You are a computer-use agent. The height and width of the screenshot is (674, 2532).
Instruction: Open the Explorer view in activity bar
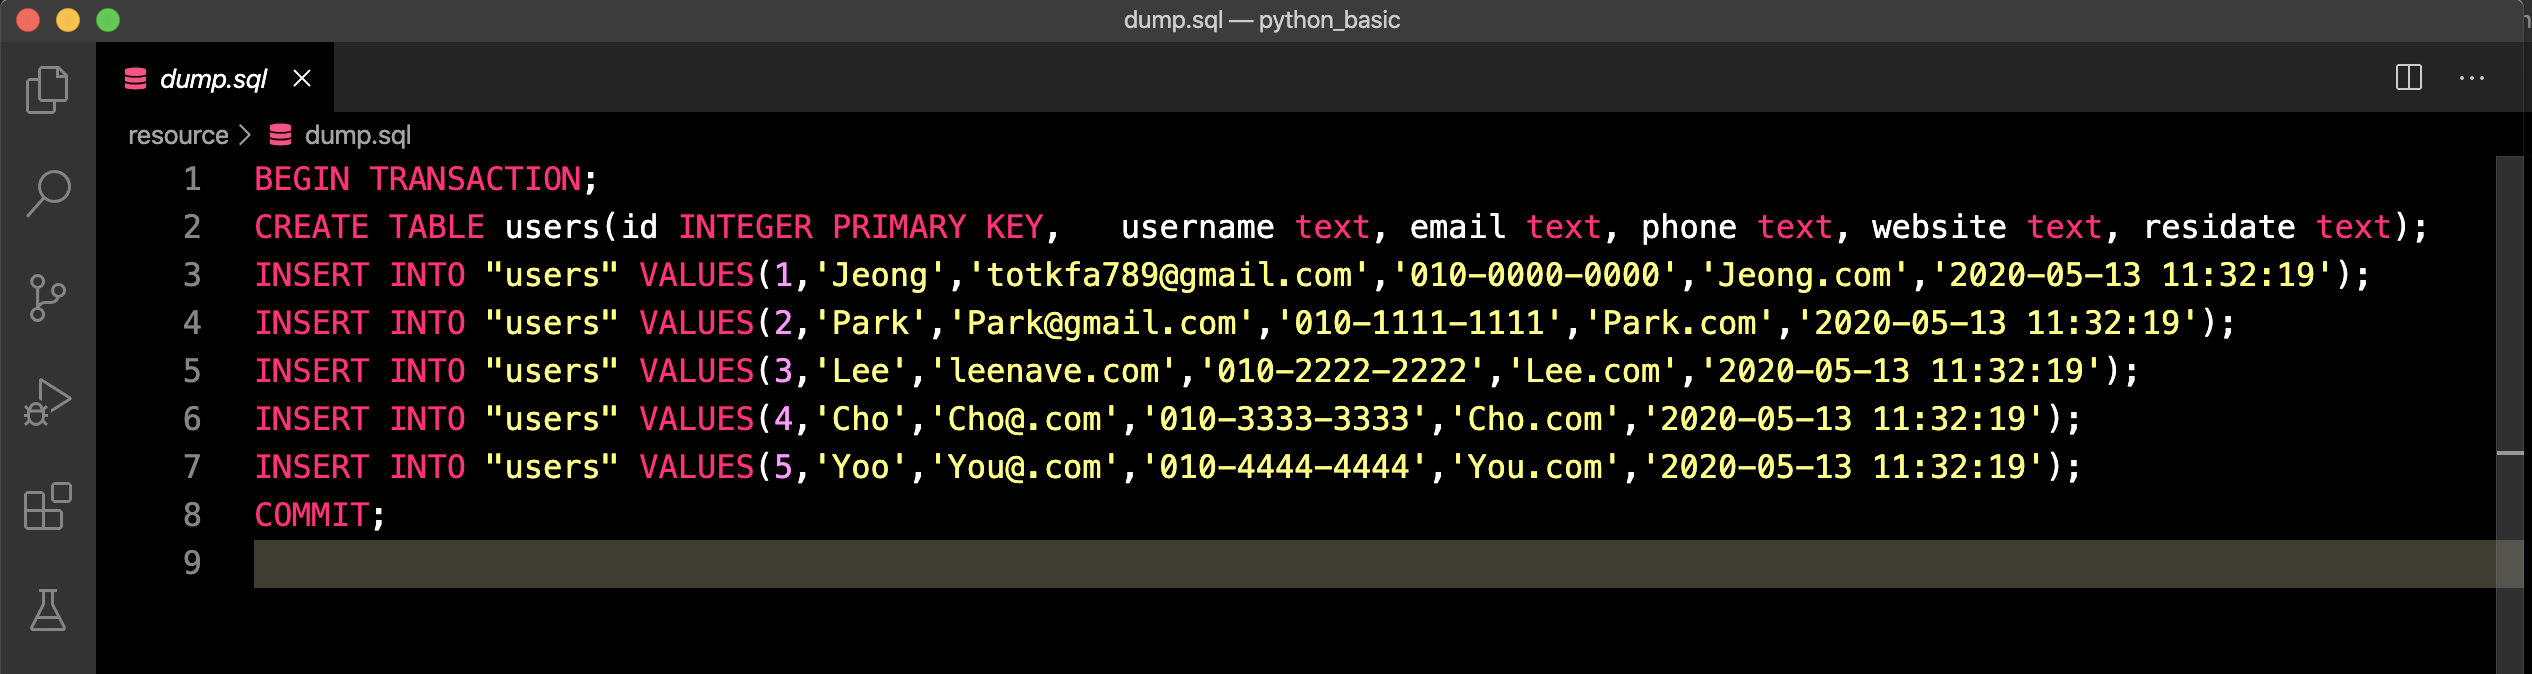47,90
